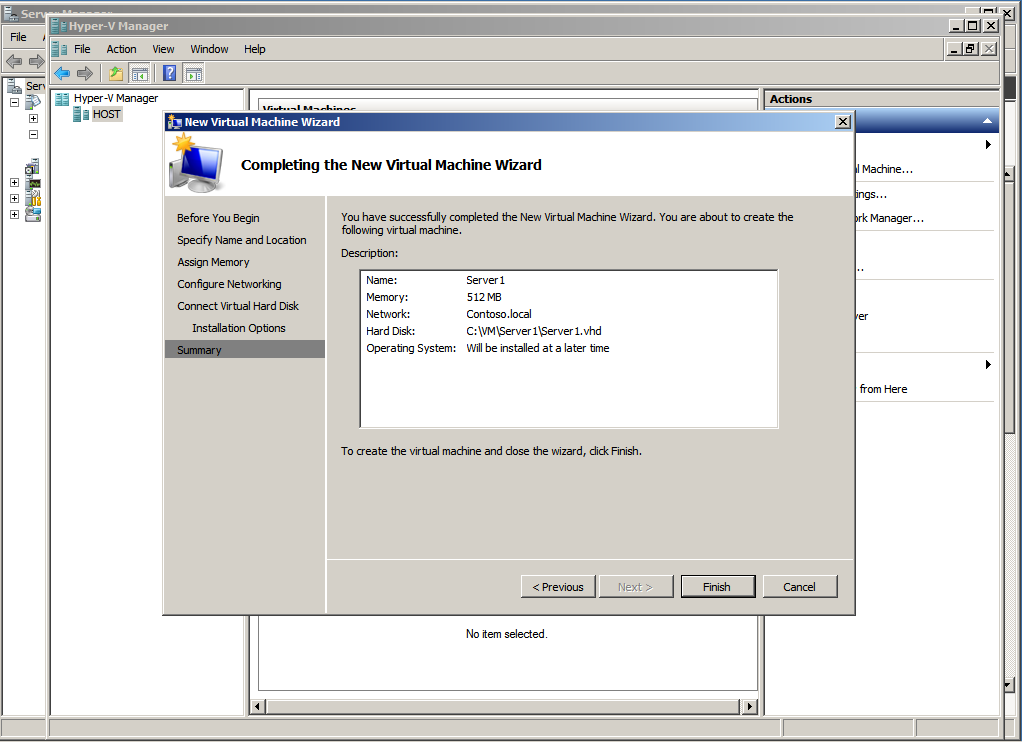This screenshot has width=1022, height=743.
Task: Open the submenu arrow above 'from Here'
Action: click(988, 364)
